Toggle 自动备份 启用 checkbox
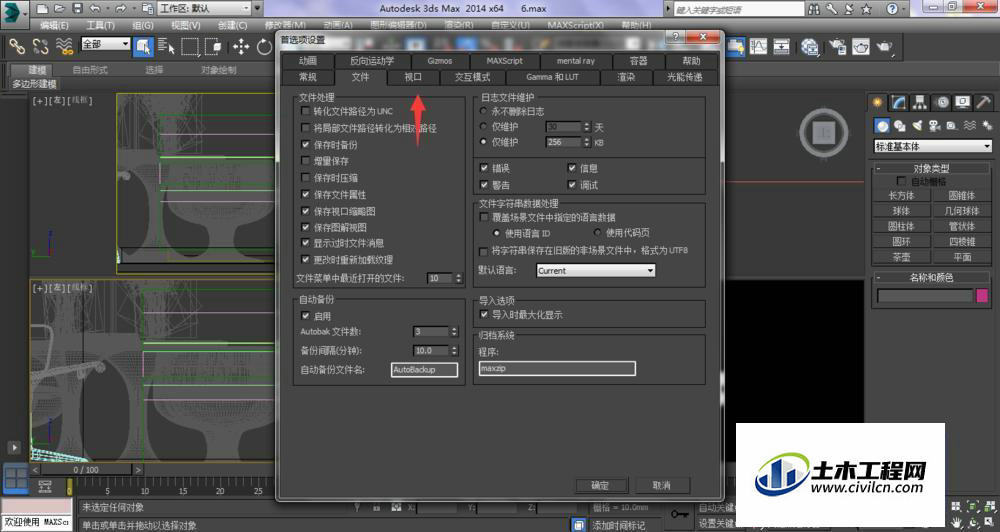Viewport: 1000px width, 532px height. click(305, 316)
